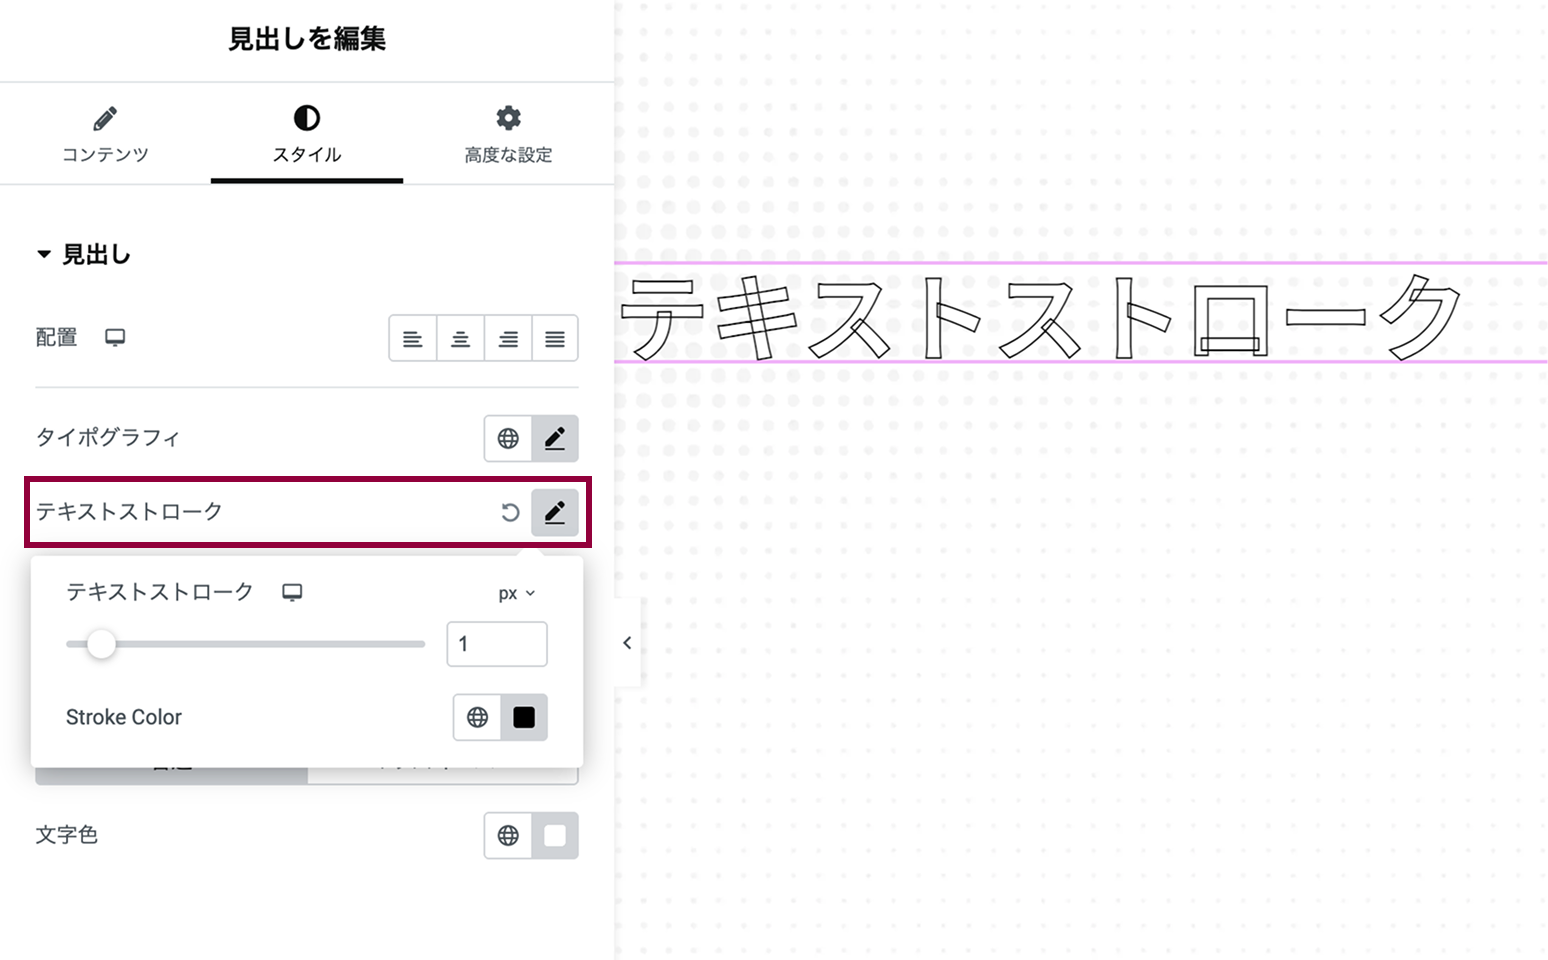Image resolution: width=1548 pixels, height=960 pixels.
Task: Focus the stroke width value field
Action: [497, 644]
